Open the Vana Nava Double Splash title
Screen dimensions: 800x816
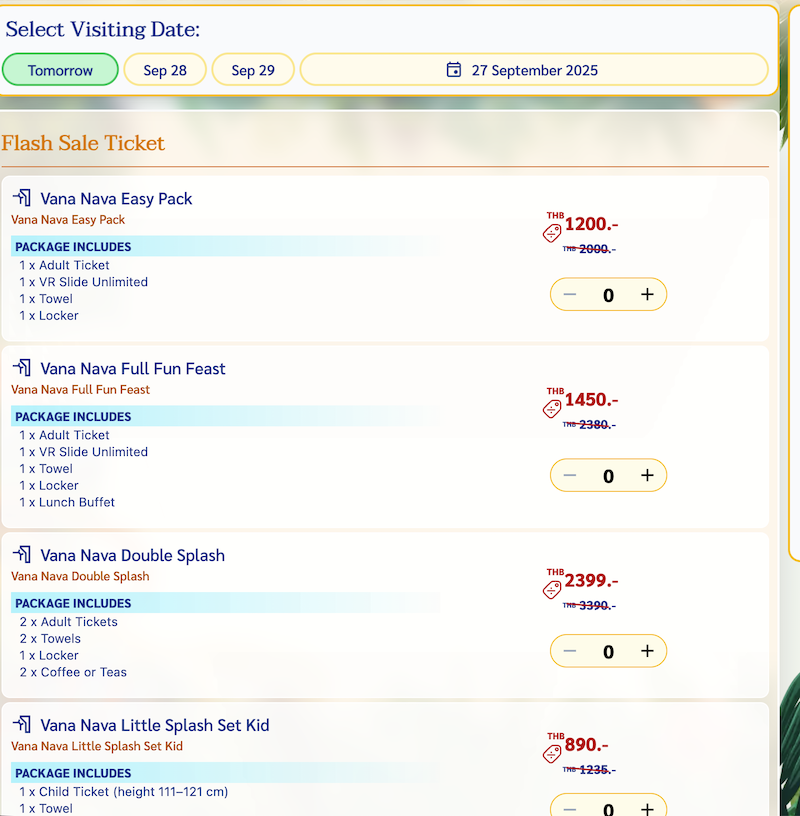pos(132,556)
